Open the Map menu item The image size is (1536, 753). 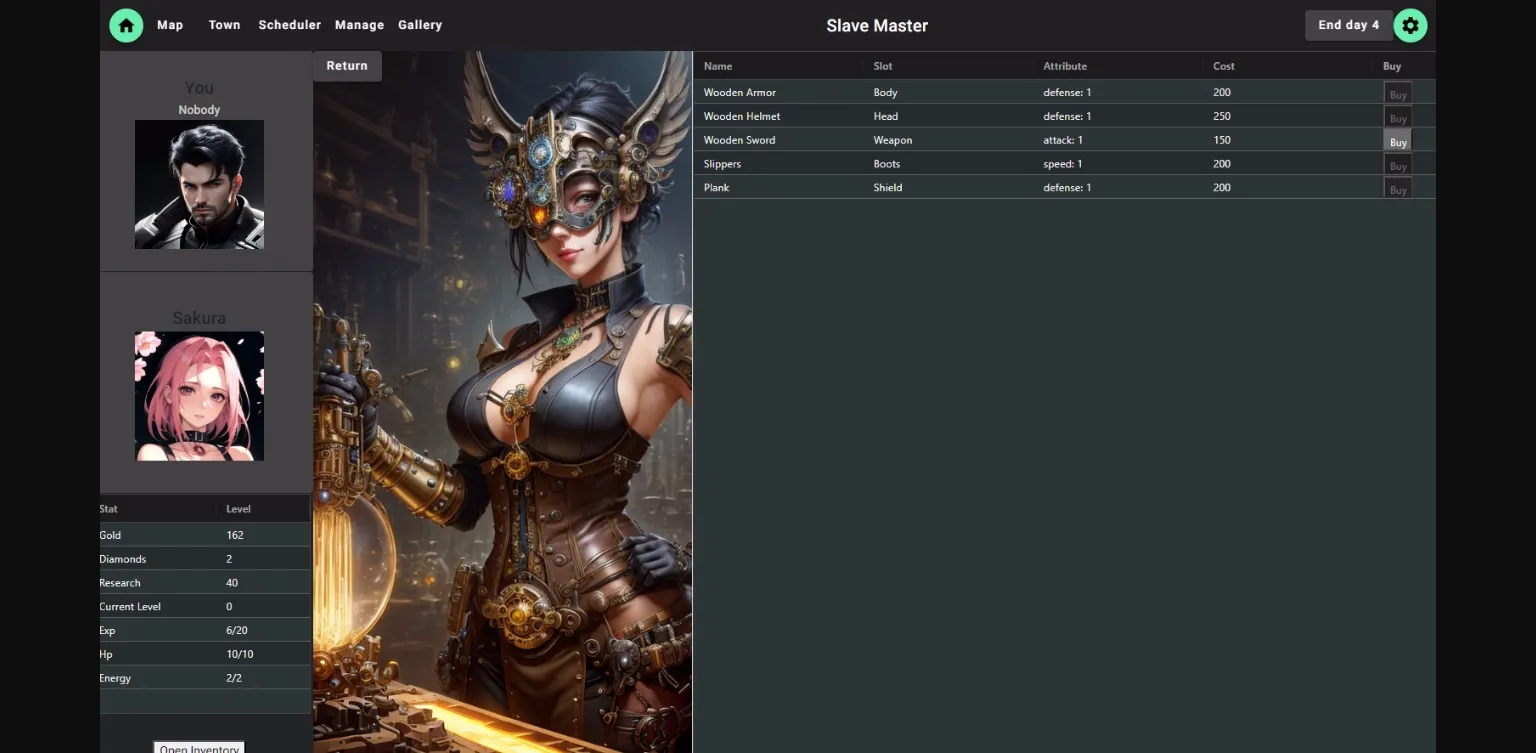click(170, 25)
